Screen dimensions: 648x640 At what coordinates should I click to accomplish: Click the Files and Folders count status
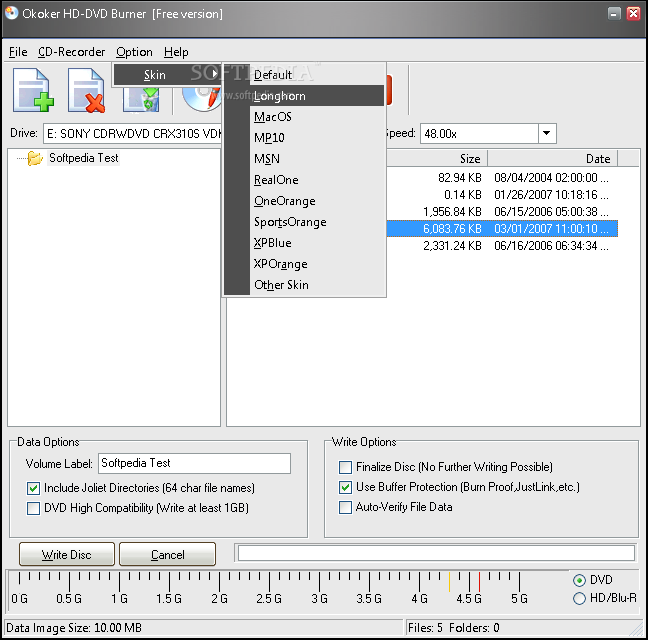(453, 628)
